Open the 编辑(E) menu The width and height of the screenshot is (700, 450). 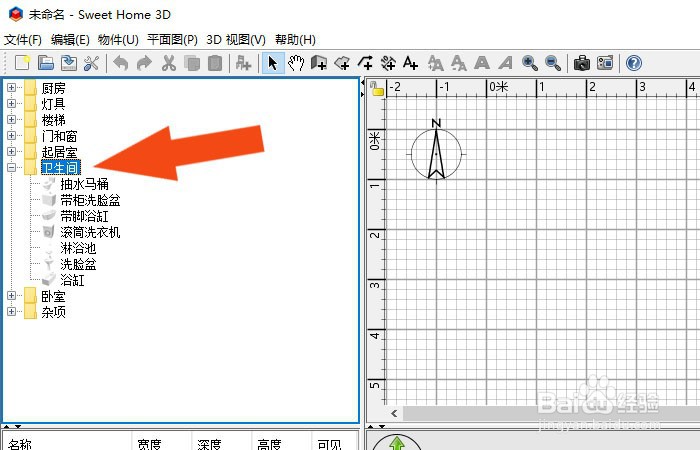(70, 40)
